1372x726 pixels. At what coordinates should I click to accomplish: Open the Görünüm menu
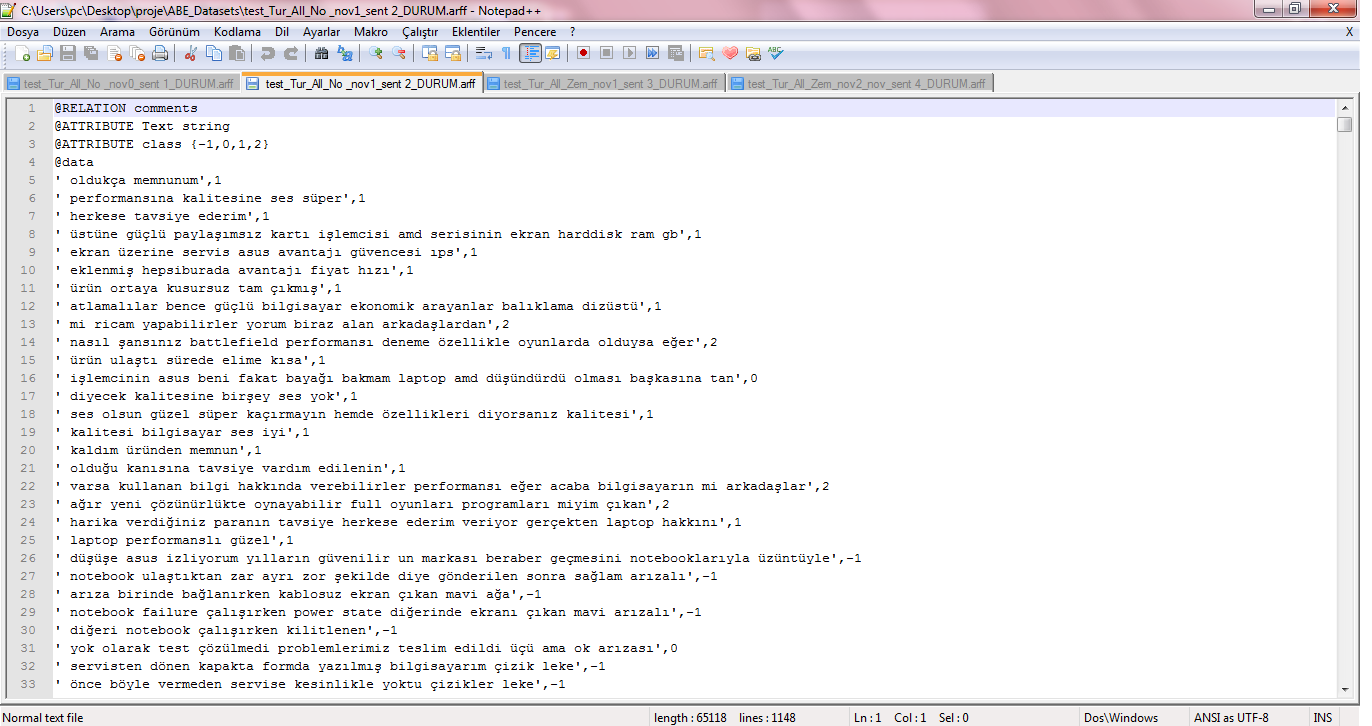[x=174, y=32]
